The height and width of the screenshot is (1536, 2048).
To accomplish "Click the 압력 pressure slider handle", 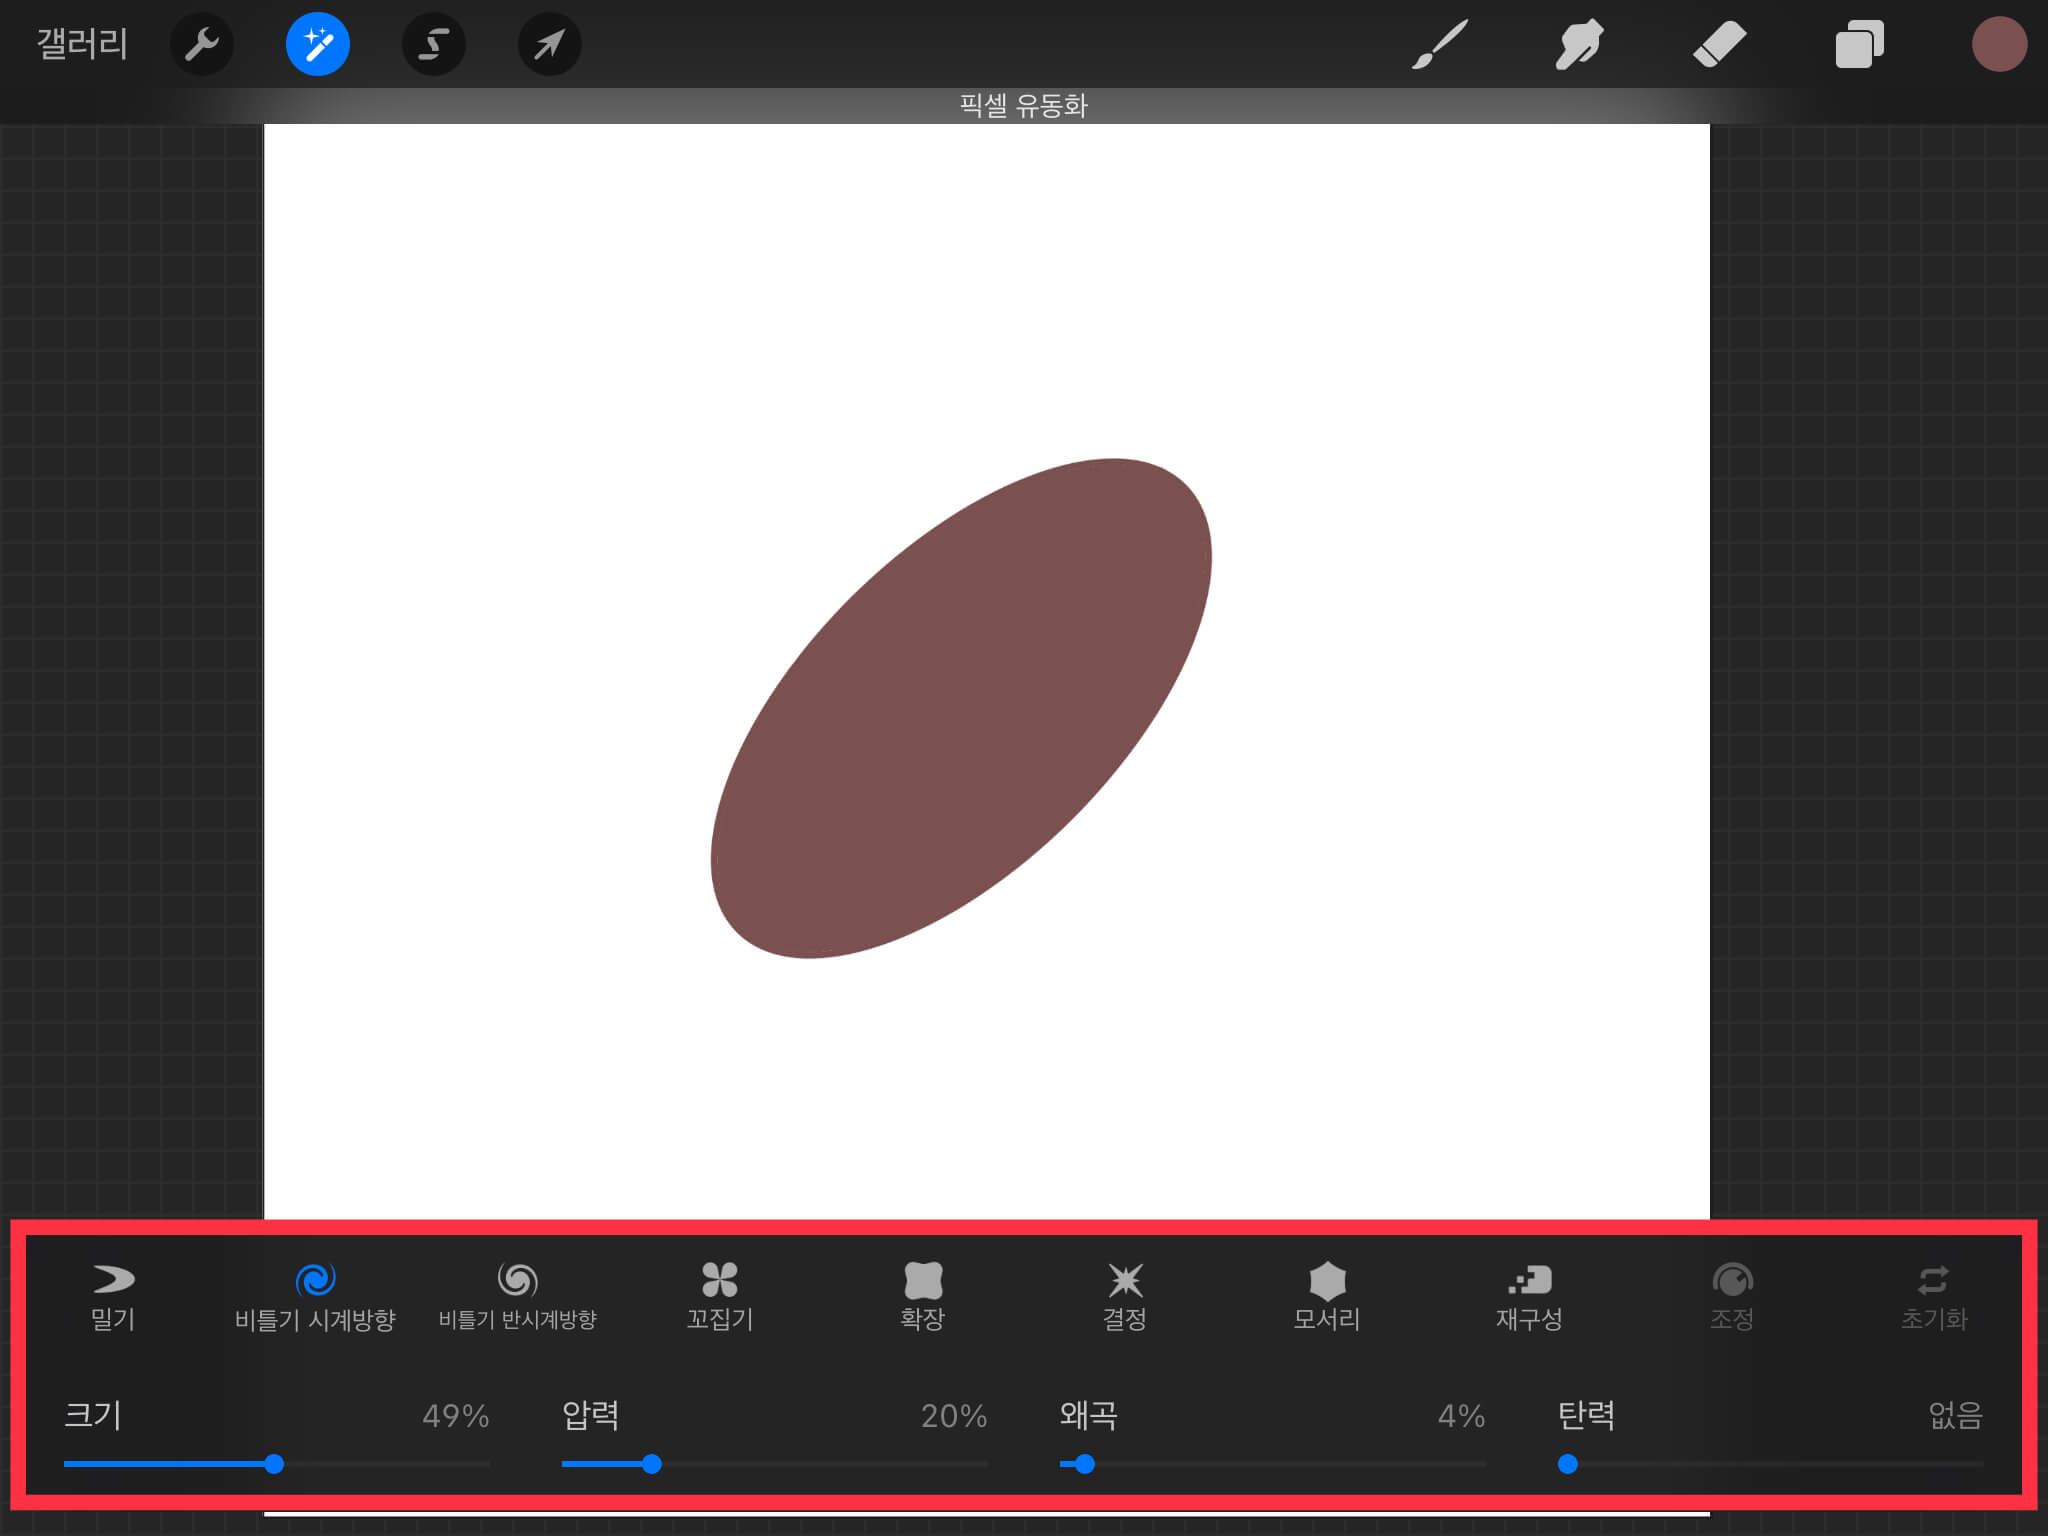I will click(x=652, y=1464).
